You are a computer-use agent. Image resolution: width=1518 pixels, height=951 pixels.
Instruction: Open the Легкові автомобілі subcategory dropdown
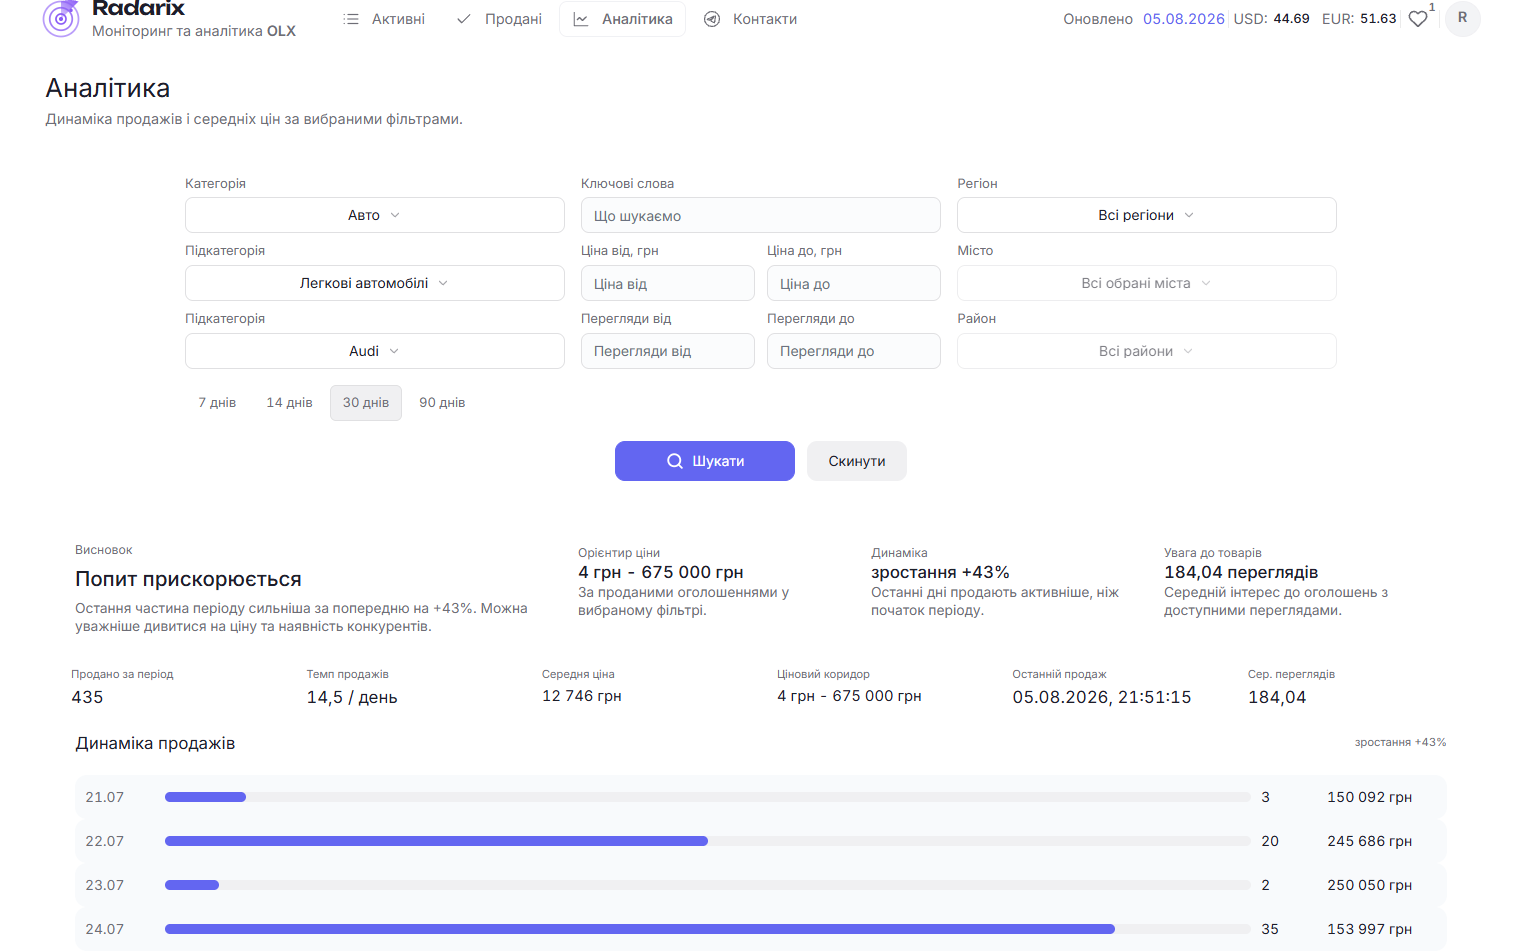[x=375, y=283]
